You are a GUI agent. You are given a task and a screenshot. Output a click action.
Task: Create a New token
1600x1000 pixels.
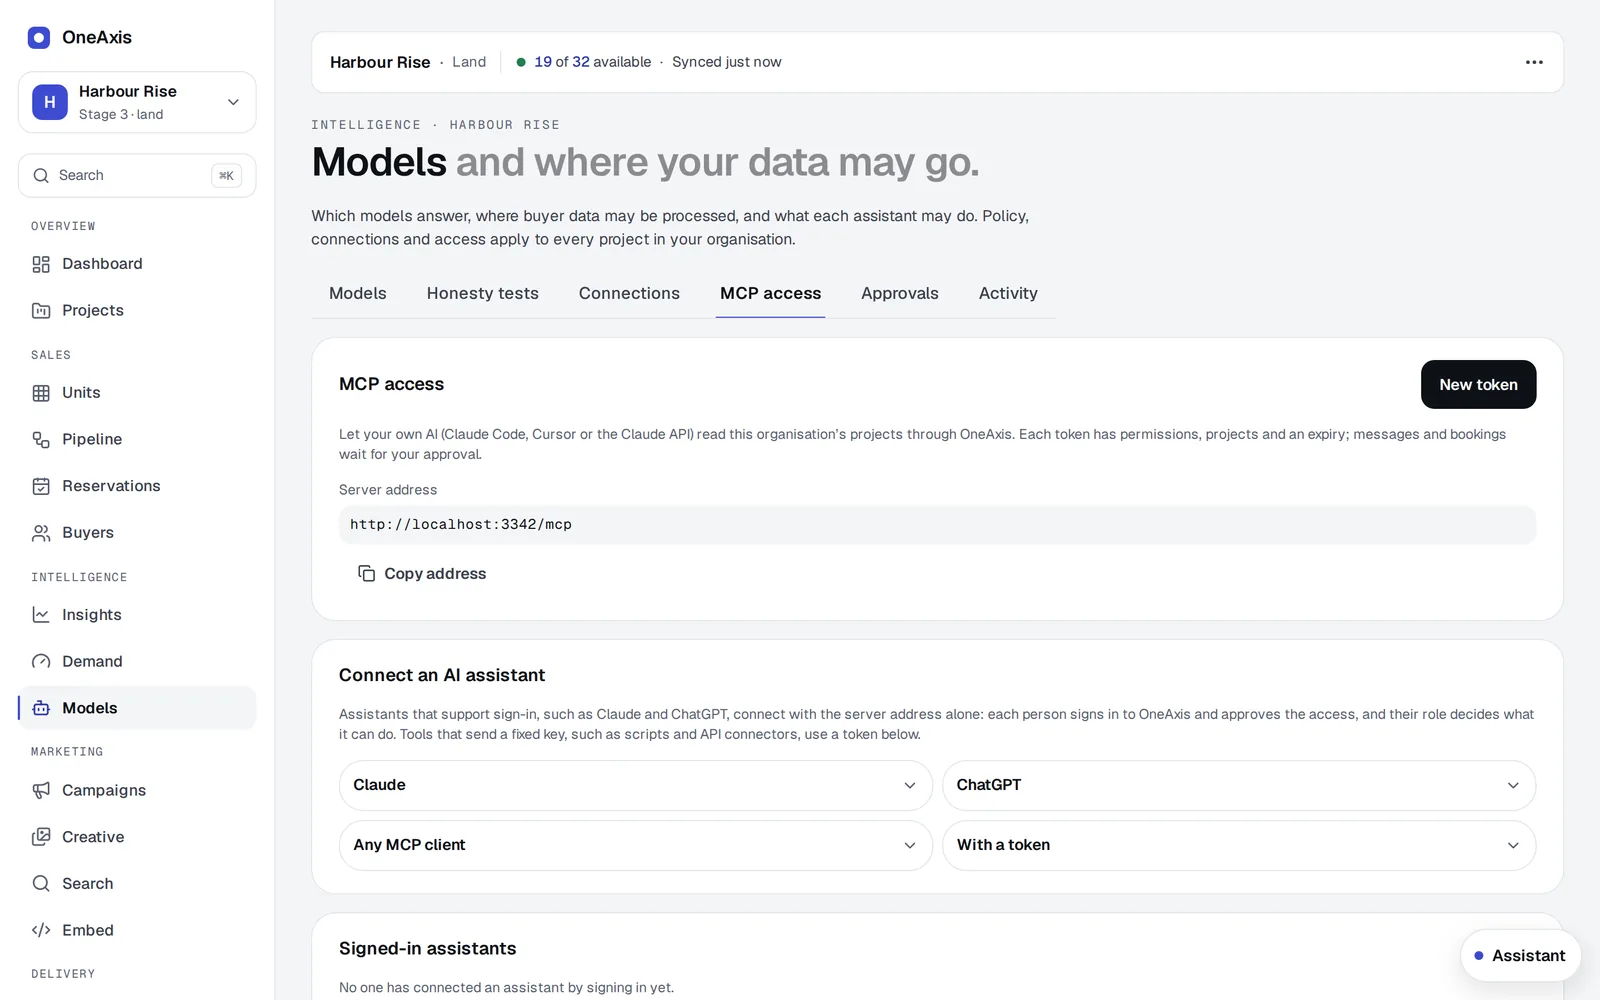point(1478,385)
